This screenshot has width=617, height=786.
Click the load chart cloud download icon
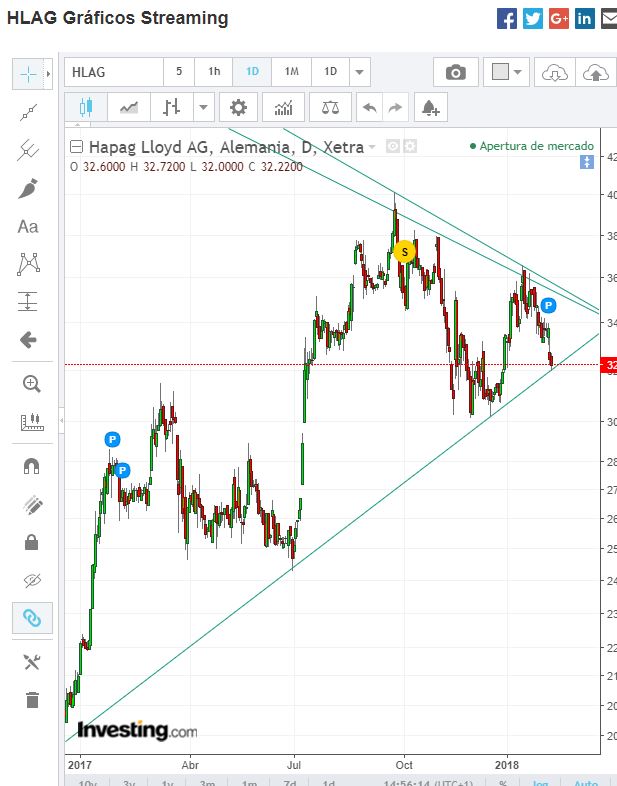tap(555, 72)
